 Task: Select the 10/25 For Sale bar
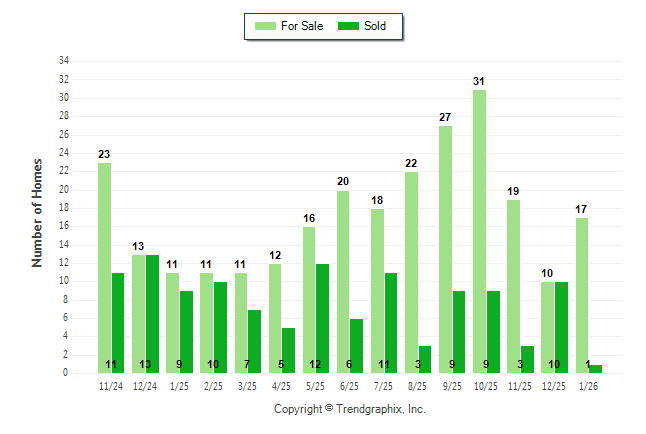click(x=480, y=231)
